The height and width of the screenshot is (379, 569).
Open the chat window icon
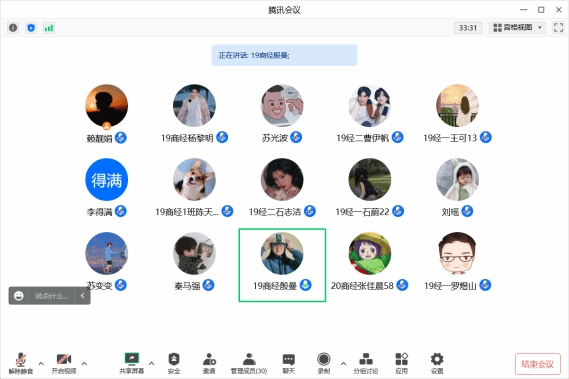click(288, 360)
